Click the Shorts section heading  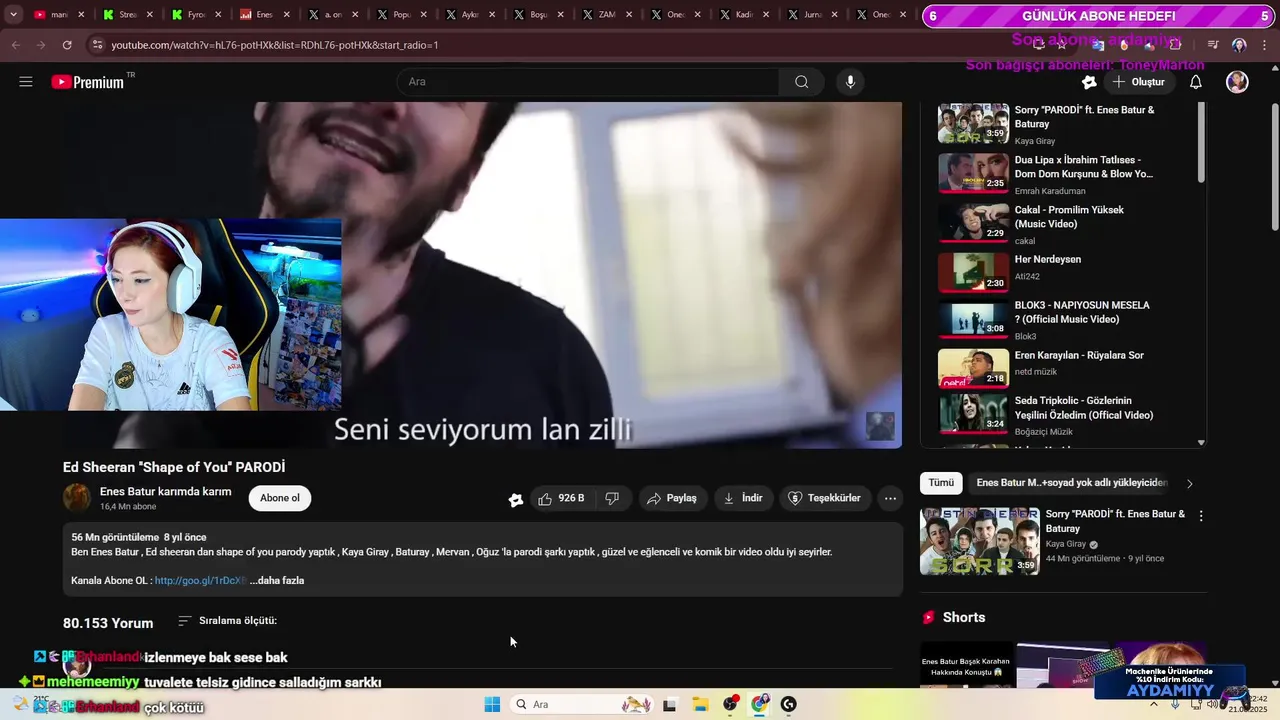pyautogui.click(x=964, y=617)
